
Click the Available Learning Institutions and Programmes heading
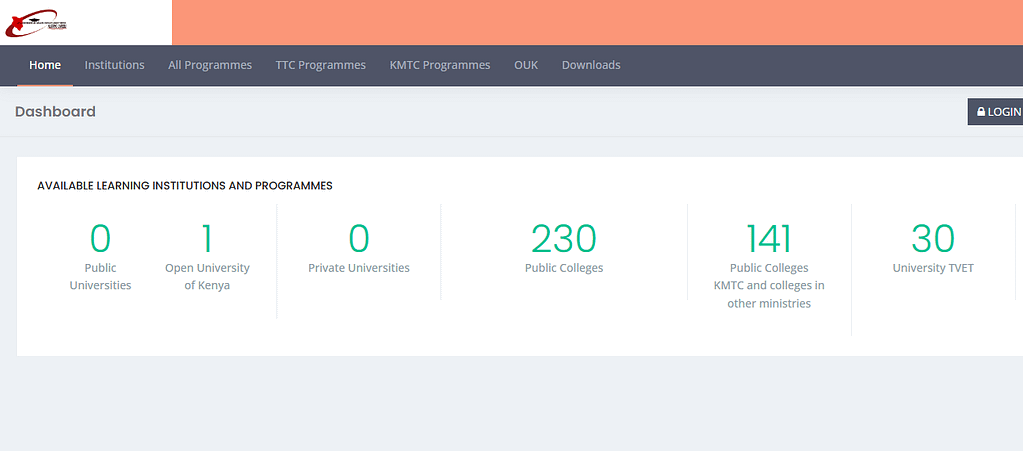coord(185,185)
